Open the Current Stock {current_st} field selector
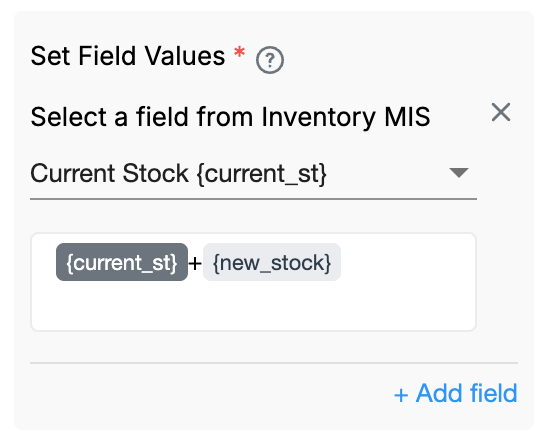 click(x=253, y=174)
